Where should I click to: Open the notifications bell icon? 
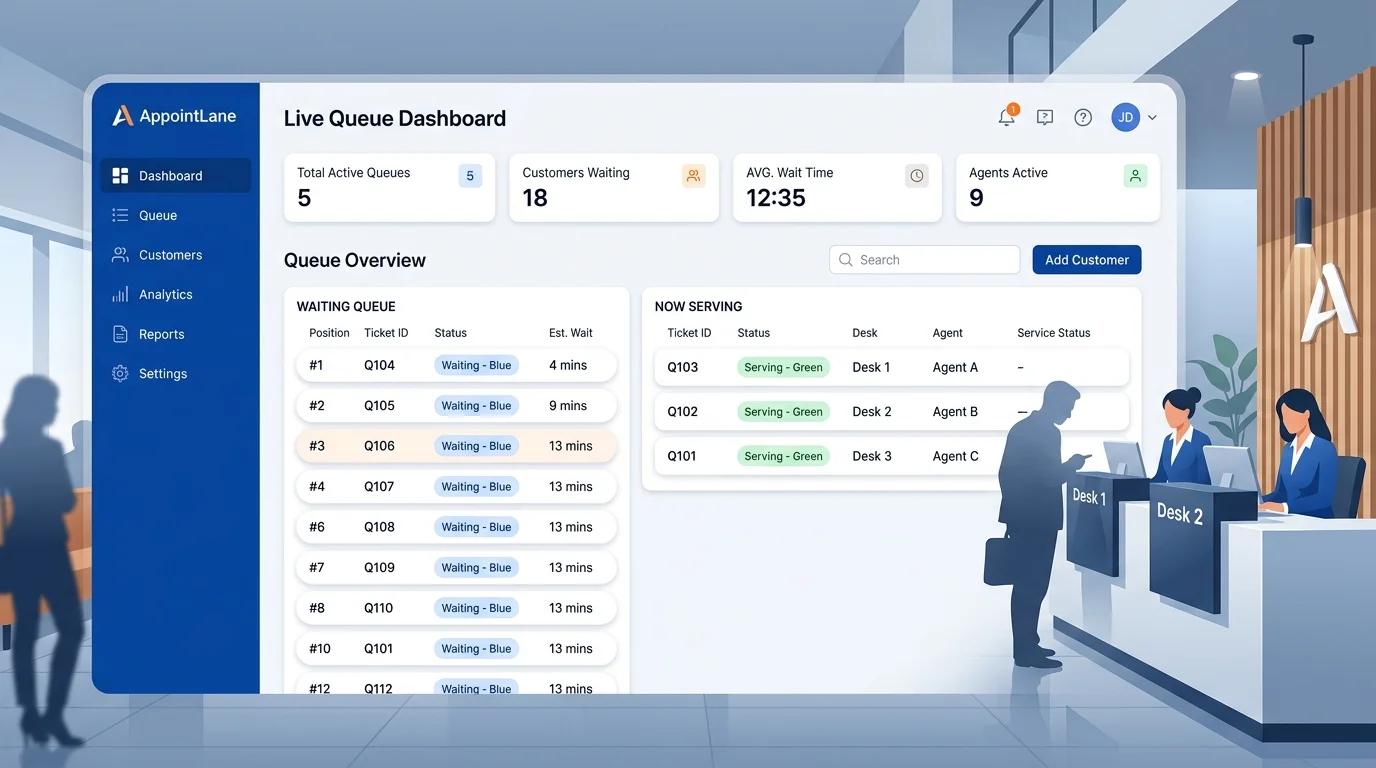pyautogui.click(x=1007, y=117)
